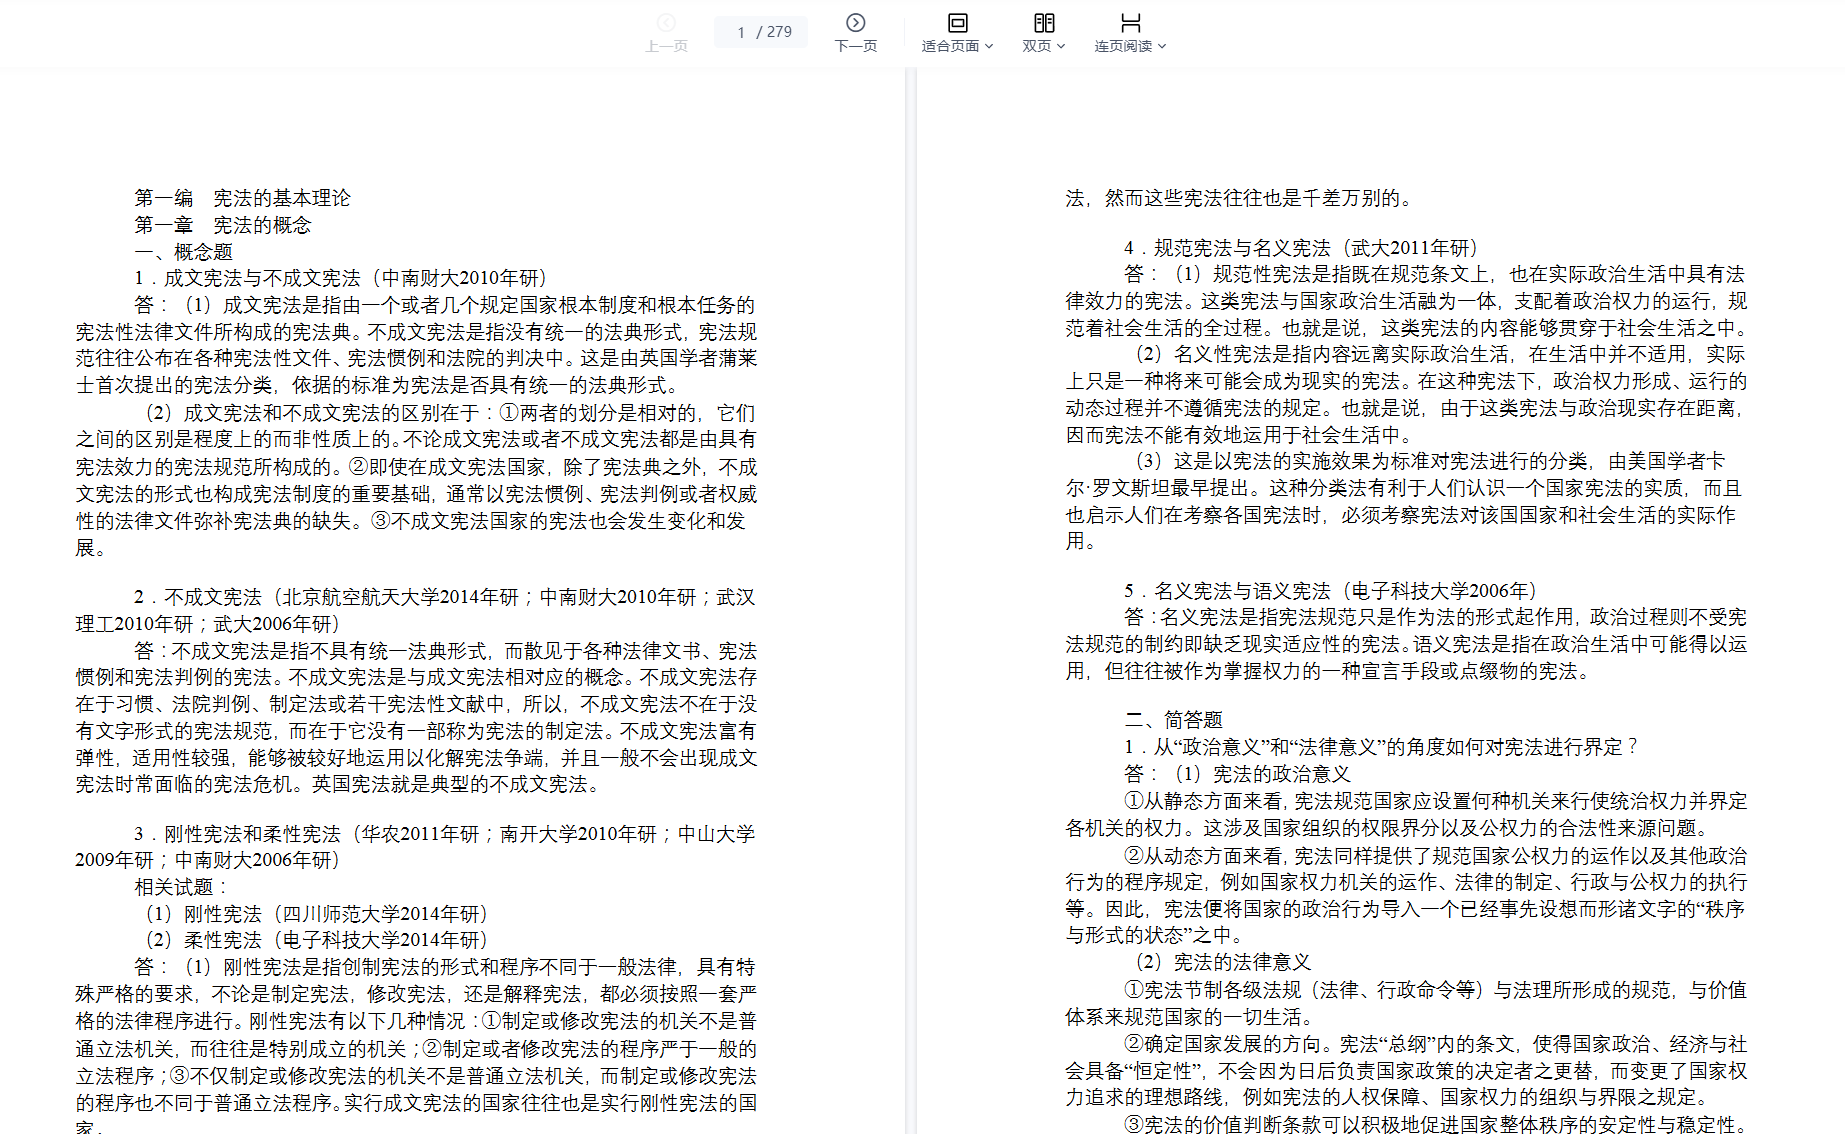Click the double page (双页) book icon
1845x1134 pixels.
coord(1043,23)
